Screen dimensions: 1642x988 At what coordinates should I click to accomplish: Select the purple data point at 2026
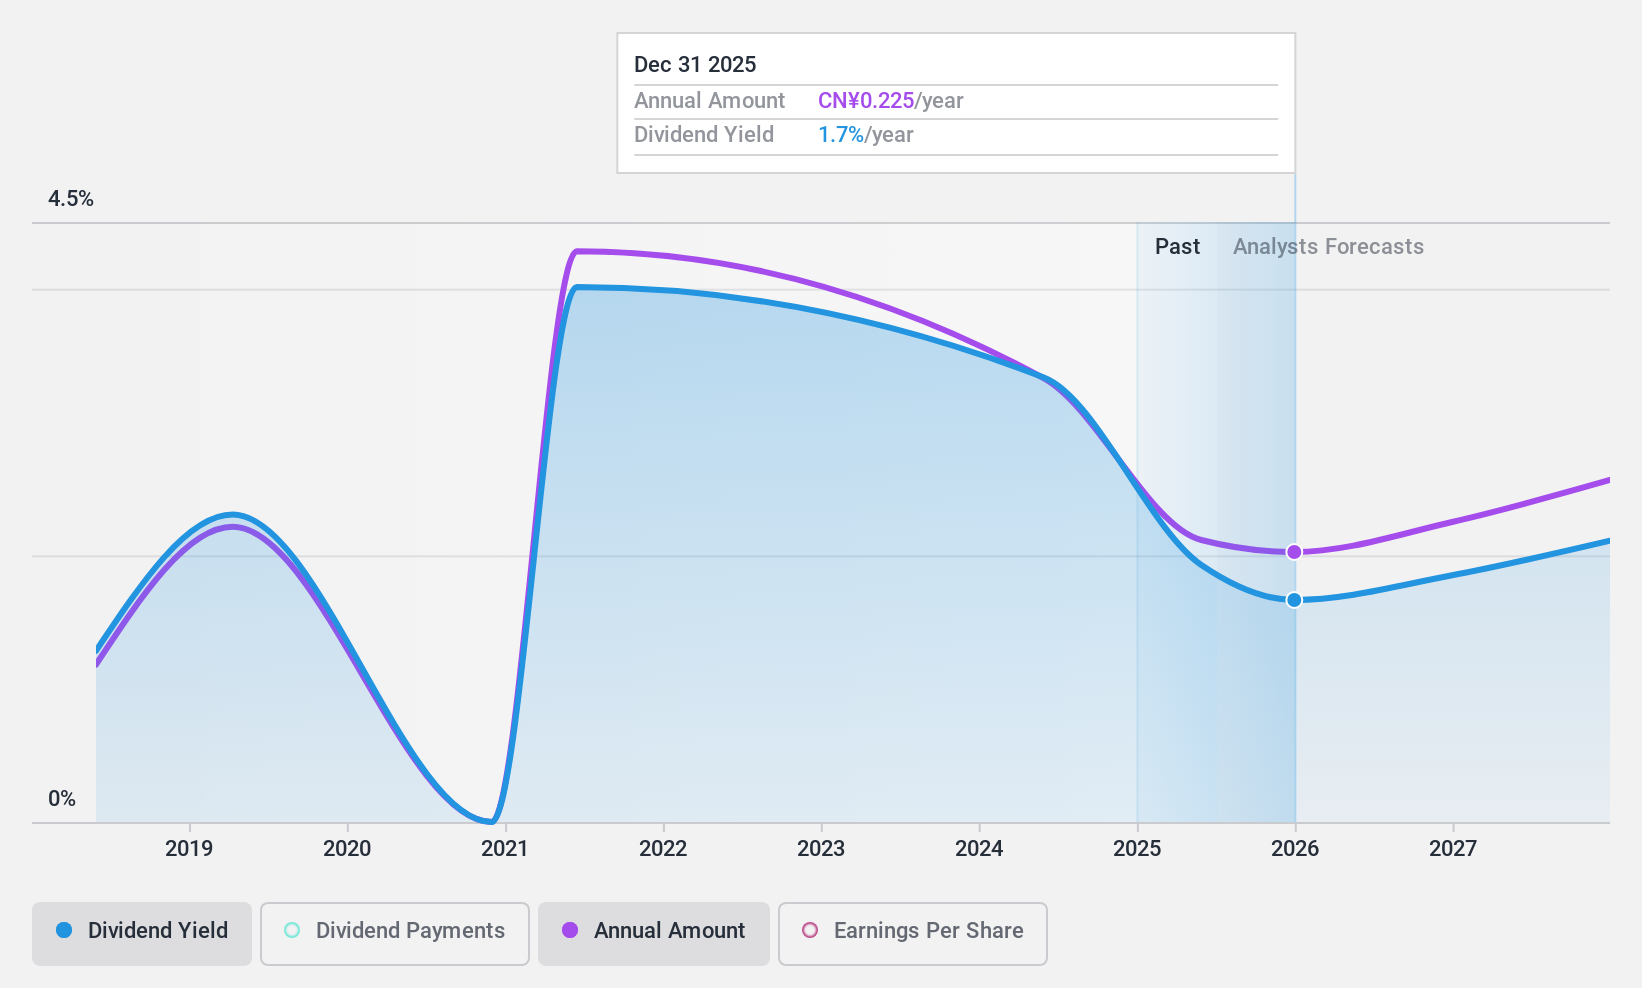tap(1294, 552)
